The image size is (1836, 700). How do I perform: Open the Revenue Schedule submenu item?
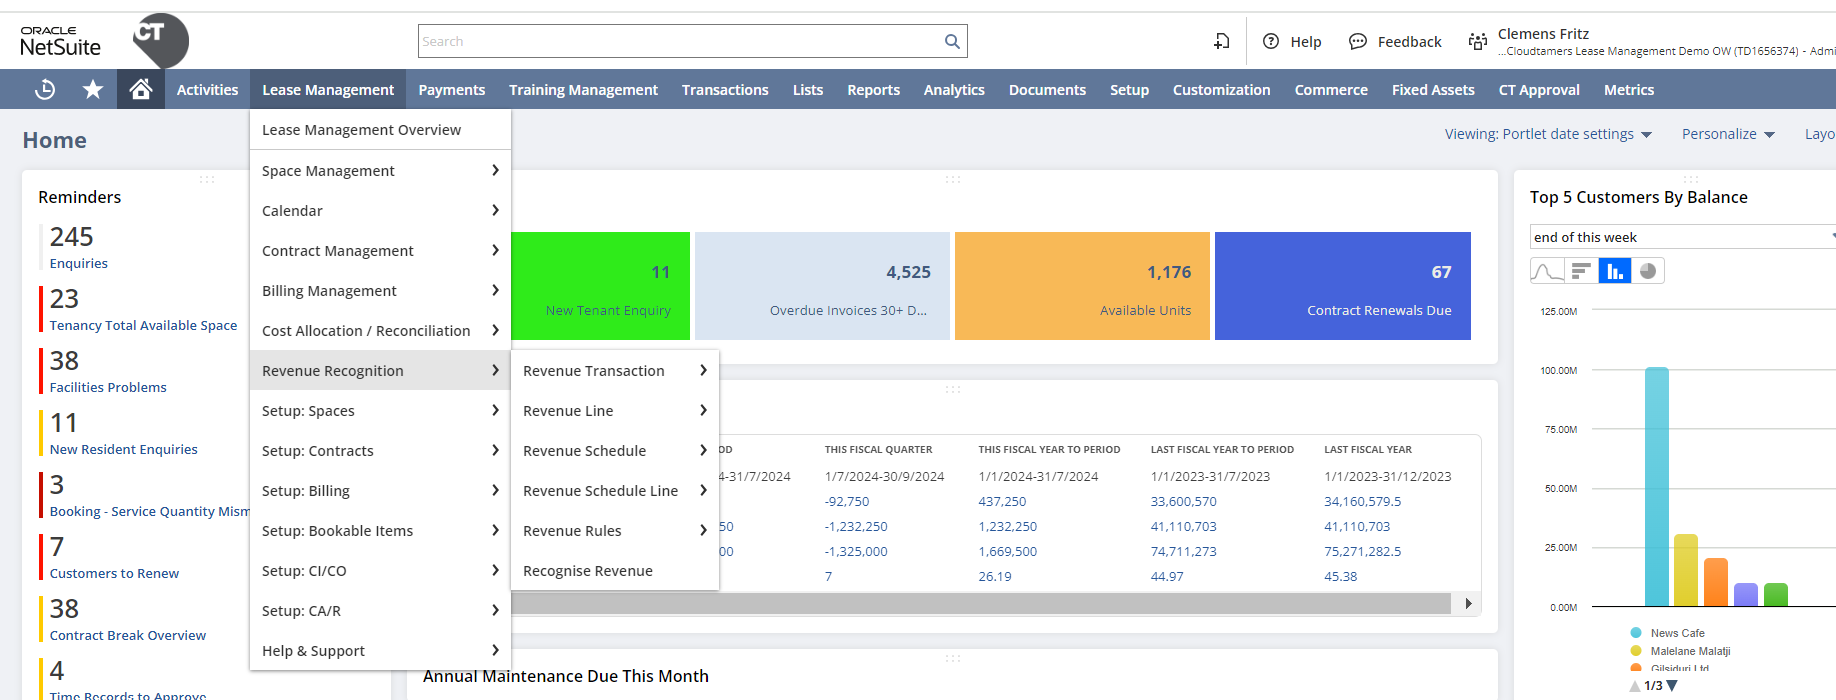615,451
